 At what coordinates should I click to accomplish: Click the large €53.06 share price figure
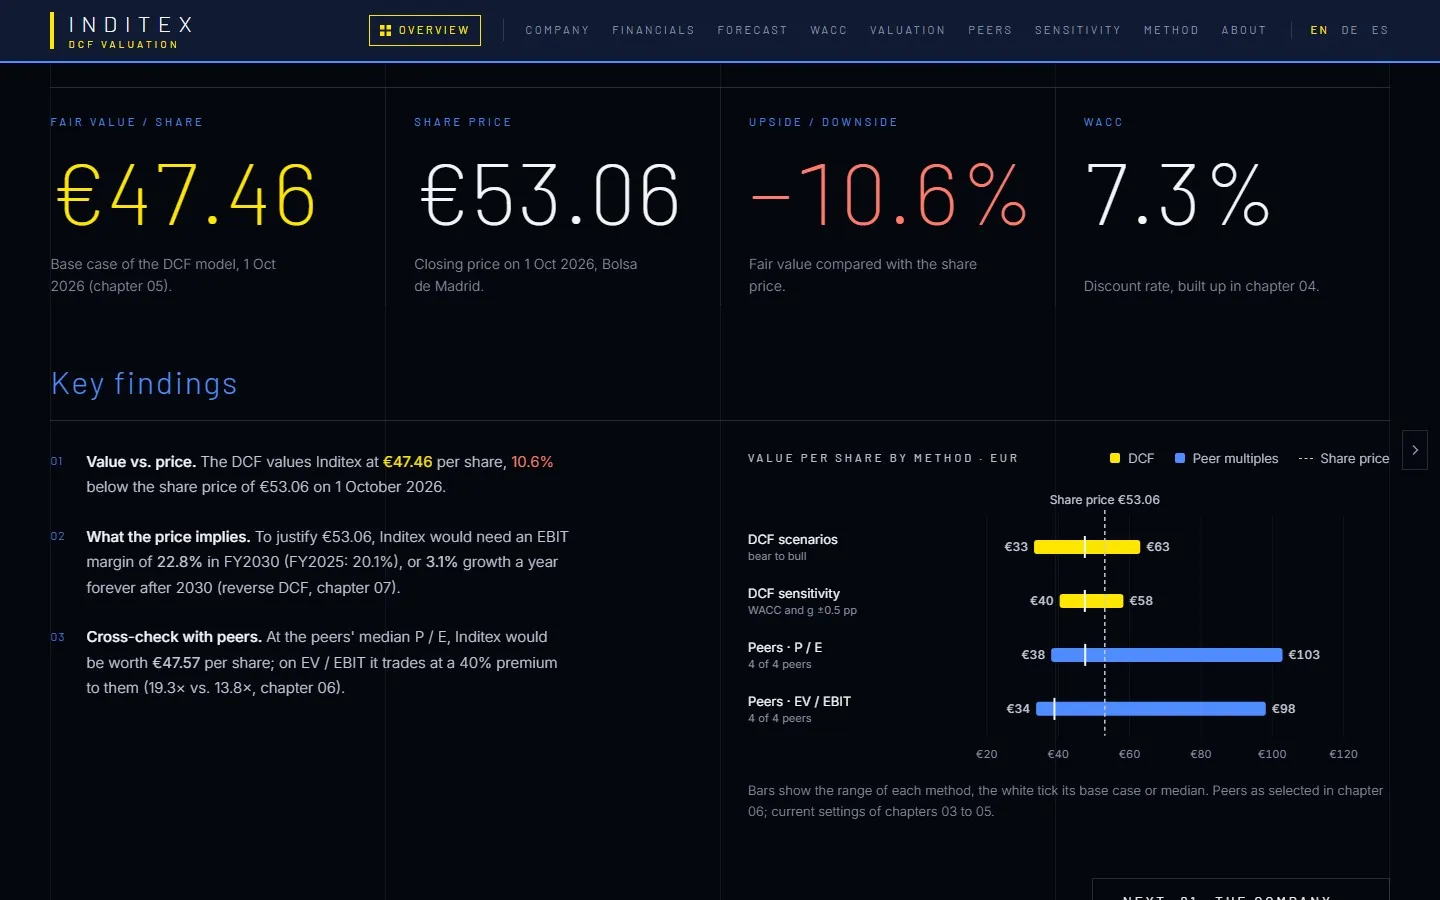(x=550, y=195)
